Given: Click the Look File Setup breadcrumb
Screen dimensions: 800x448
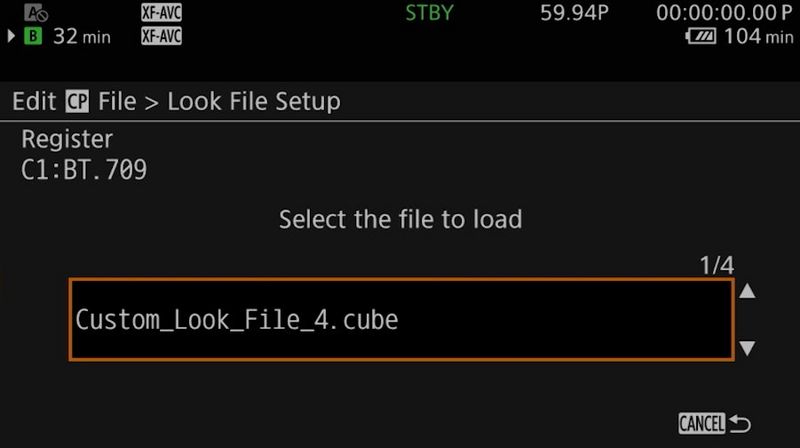Looking at the screenshot, I should [x=254, y=101].
